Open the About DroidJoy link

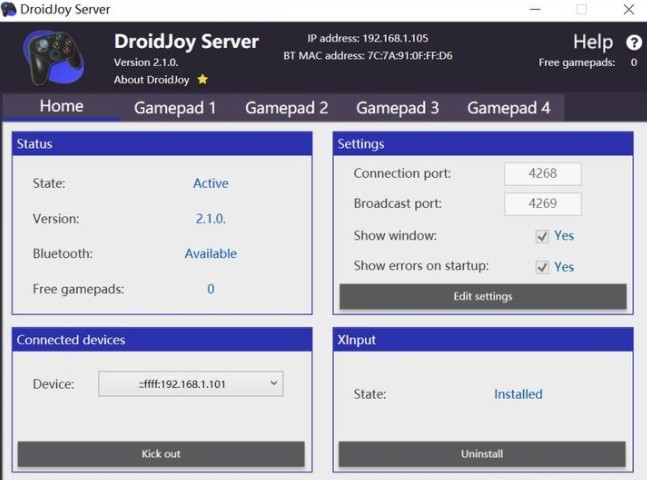[151, 80]
